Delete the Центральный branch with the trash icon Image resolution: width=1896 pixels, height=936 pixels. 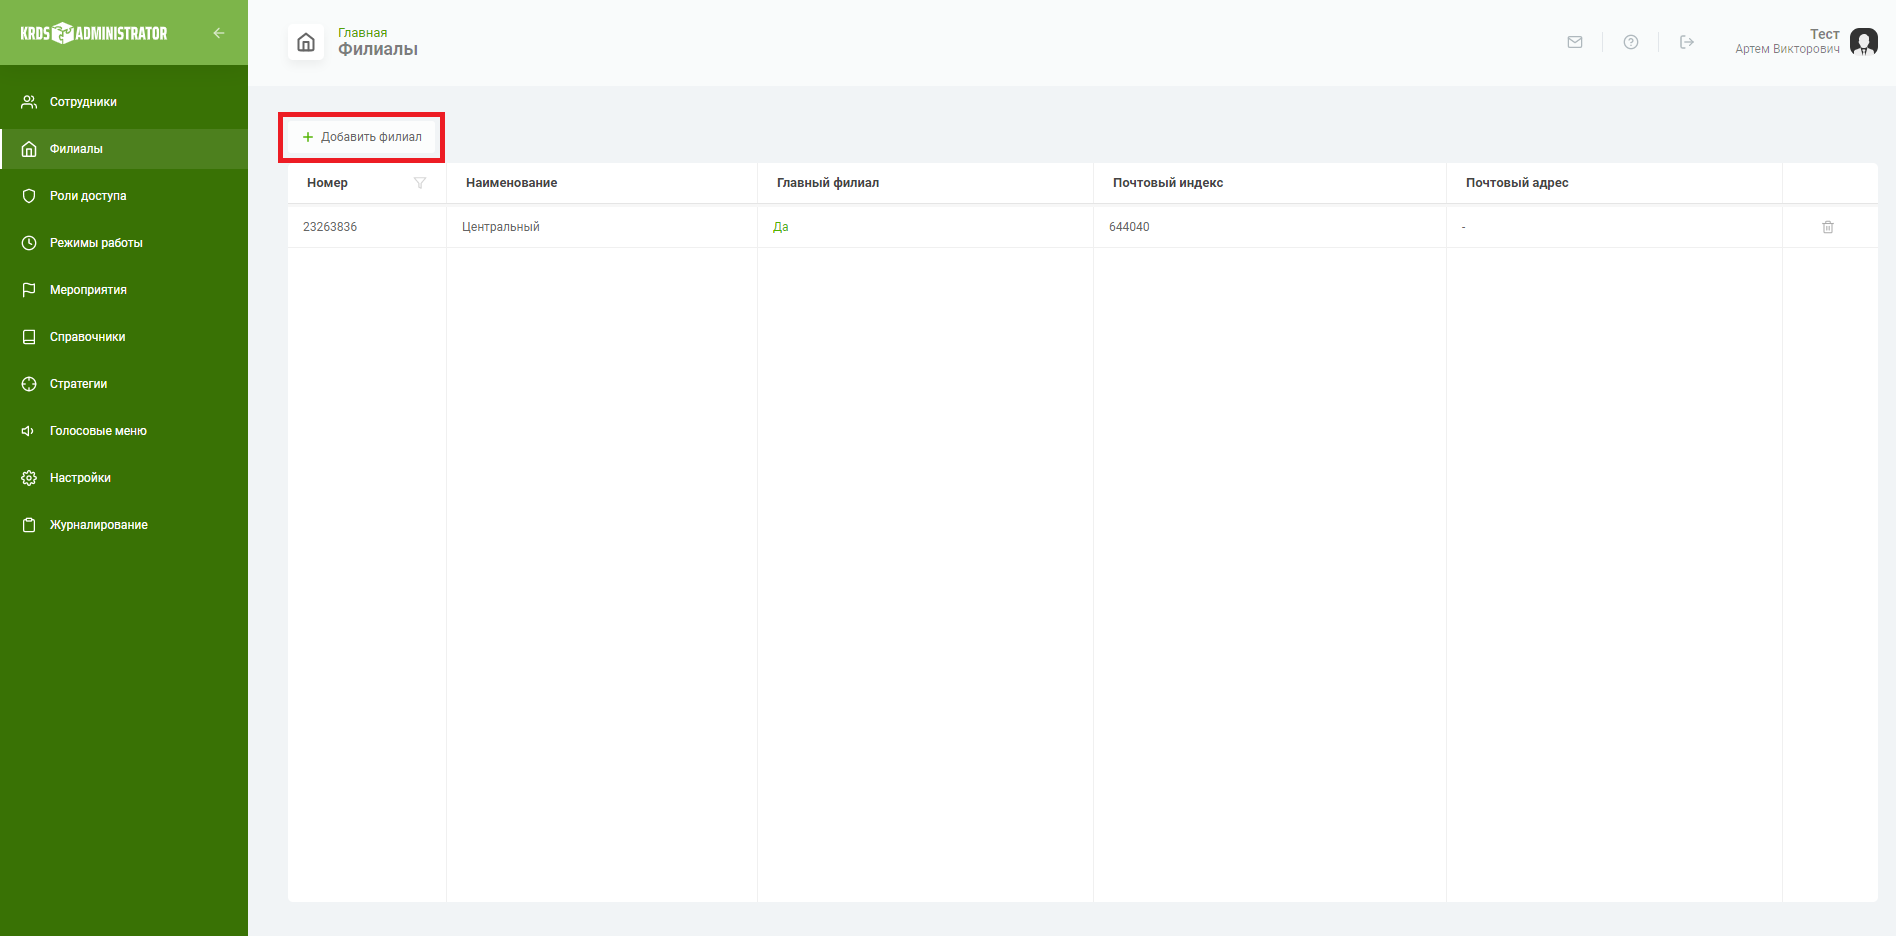point(1828,227)
